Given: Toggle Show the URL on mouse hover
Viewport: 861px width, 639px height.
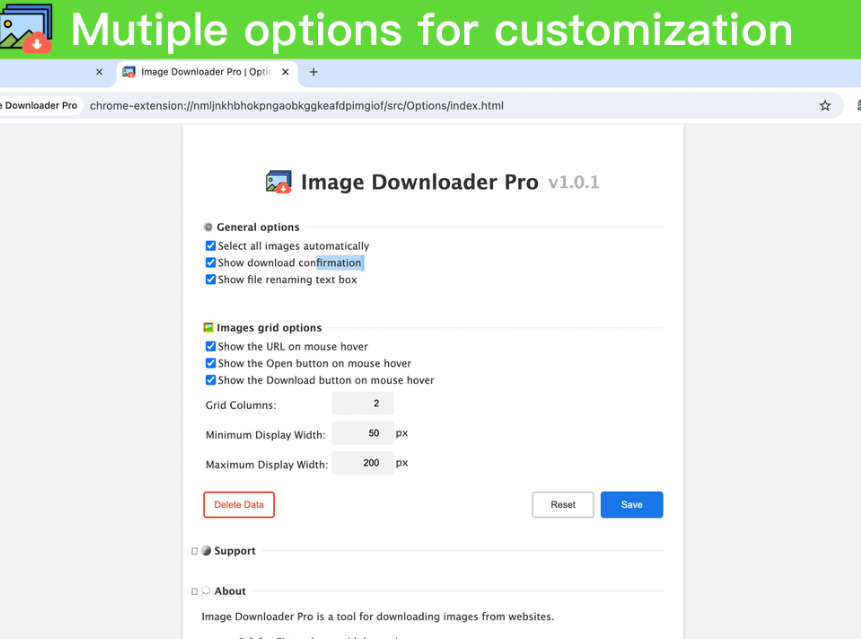Looking at the screenshot, I should [211, 347].
